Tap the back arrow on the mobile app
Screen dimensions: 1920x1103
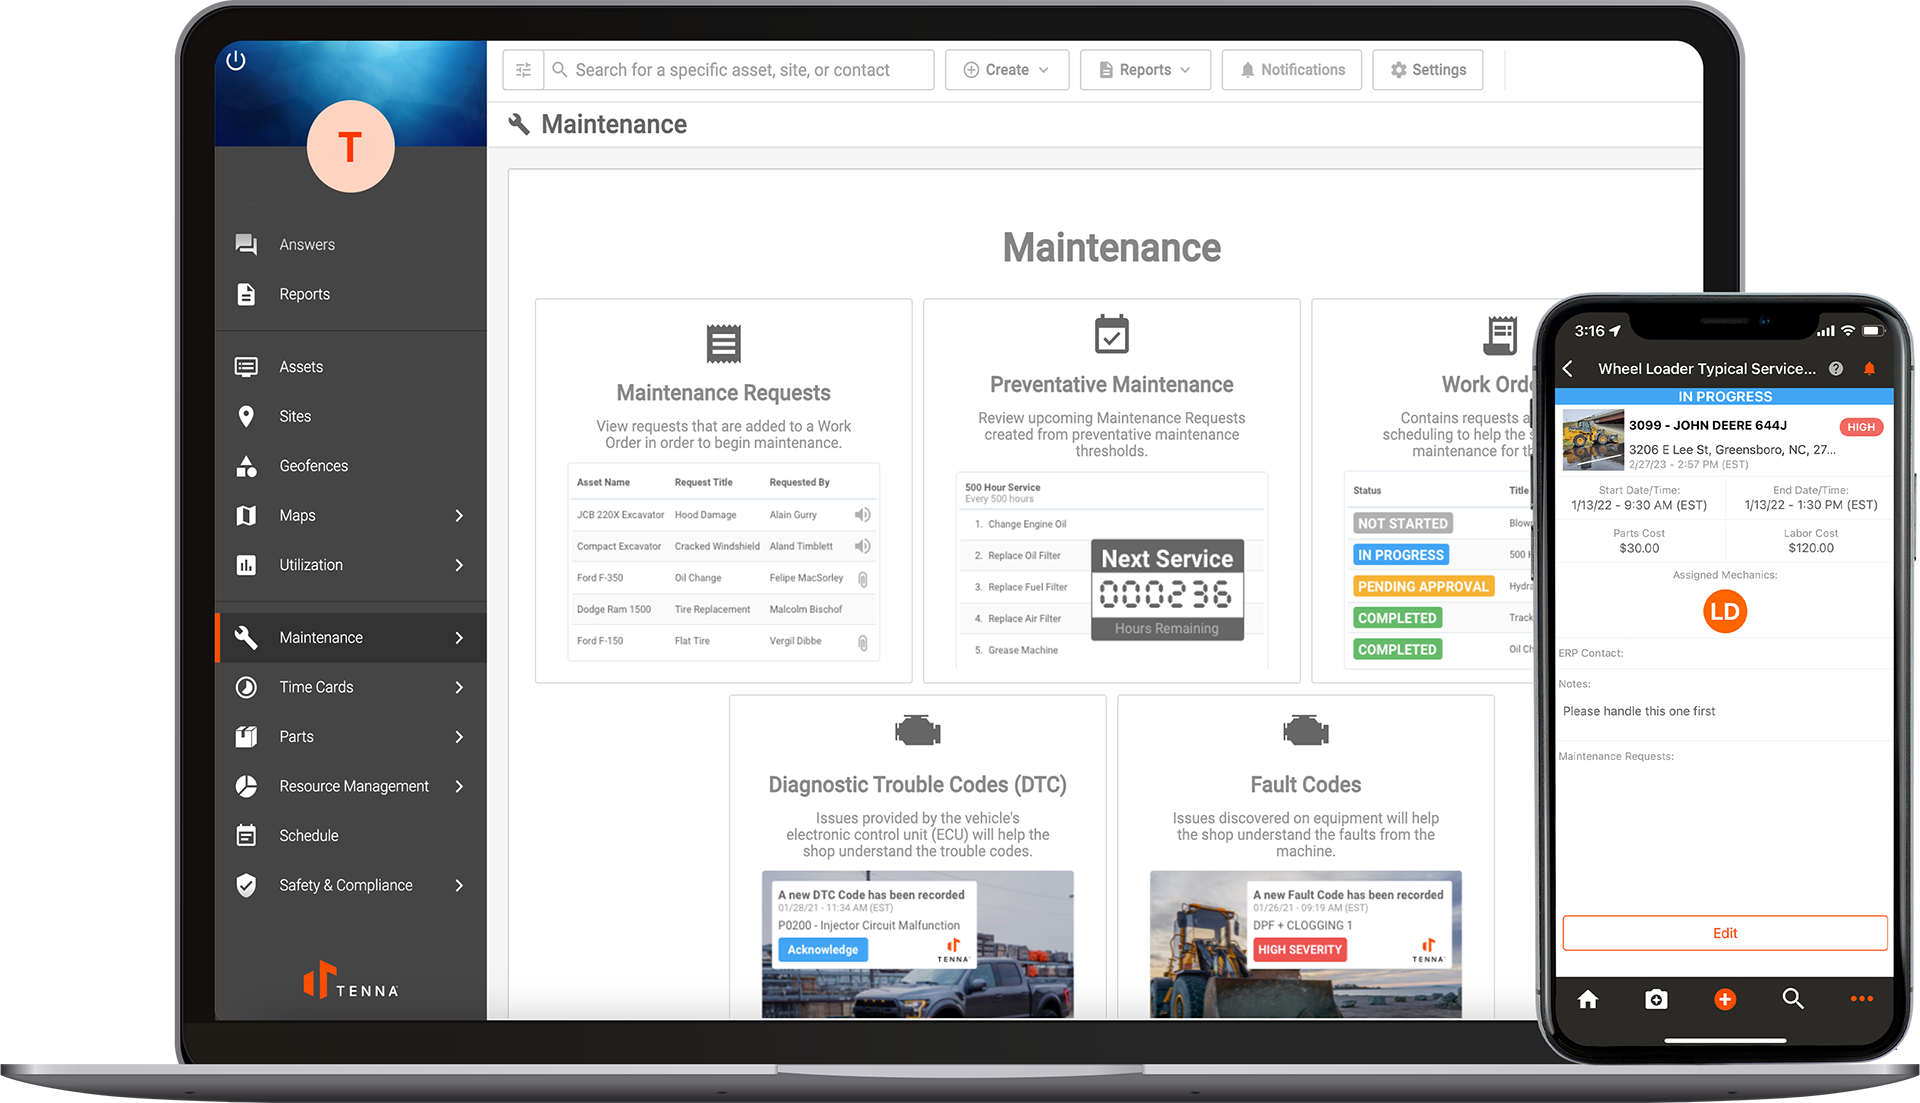1567,368
